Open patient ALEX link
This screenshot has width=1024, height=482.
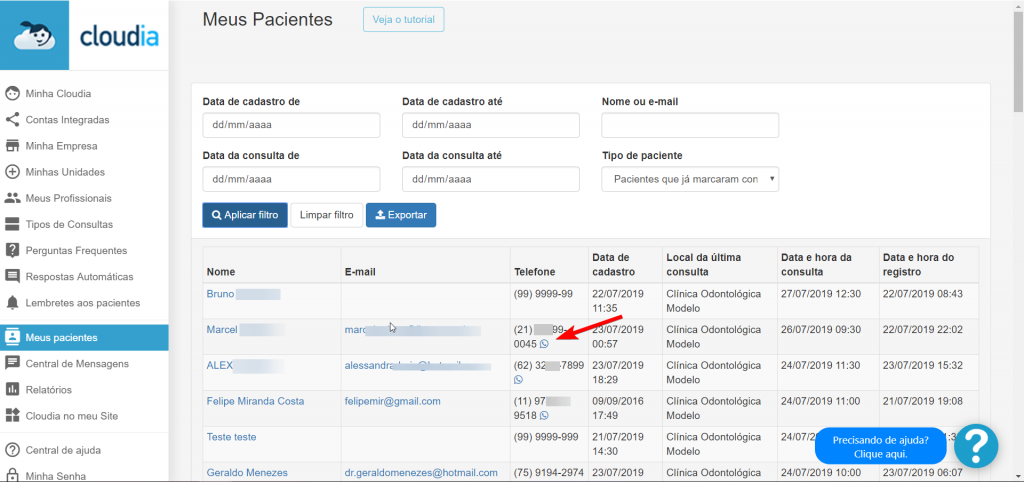tap(219, 365)
